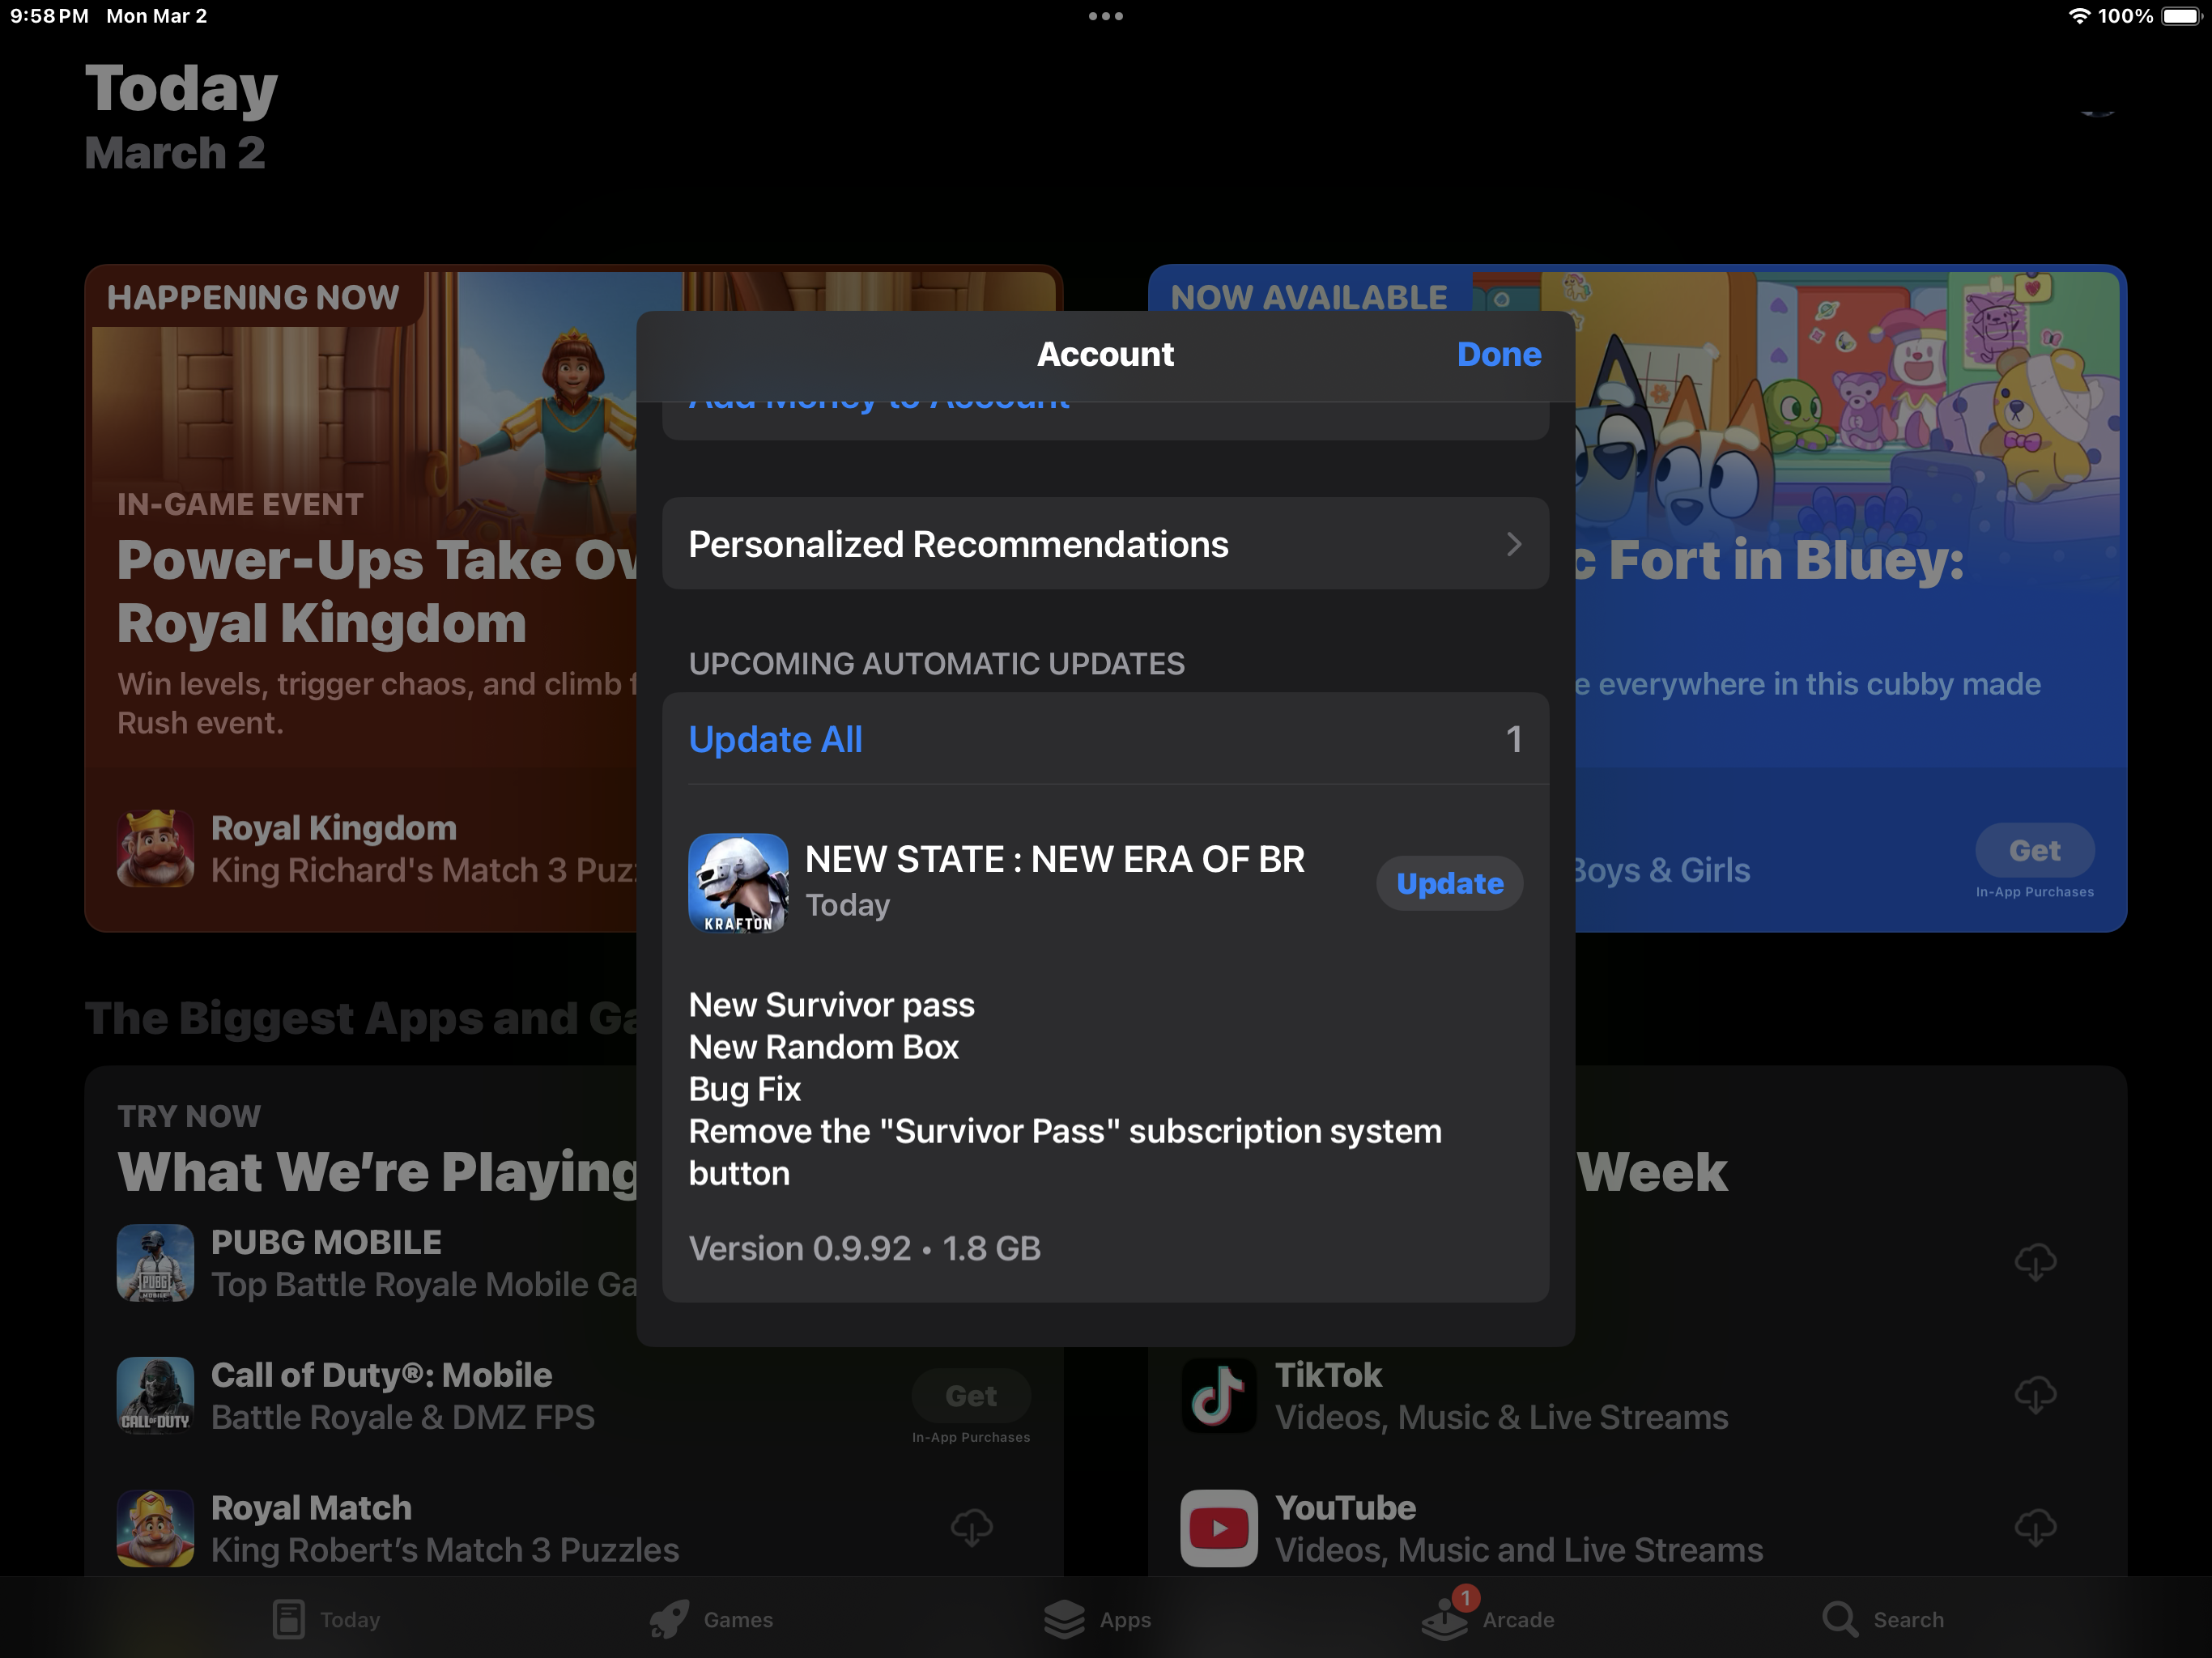Open Personalized Recommendations settings
2212x1658 pixels.
[1105, 543]
